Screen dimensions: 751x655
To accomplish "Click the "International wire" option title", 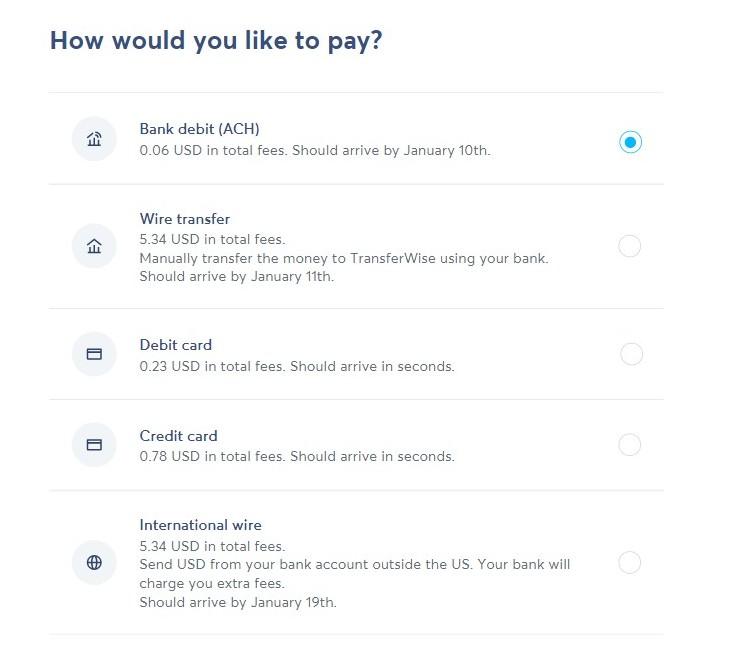I will (x=201, y=525).
